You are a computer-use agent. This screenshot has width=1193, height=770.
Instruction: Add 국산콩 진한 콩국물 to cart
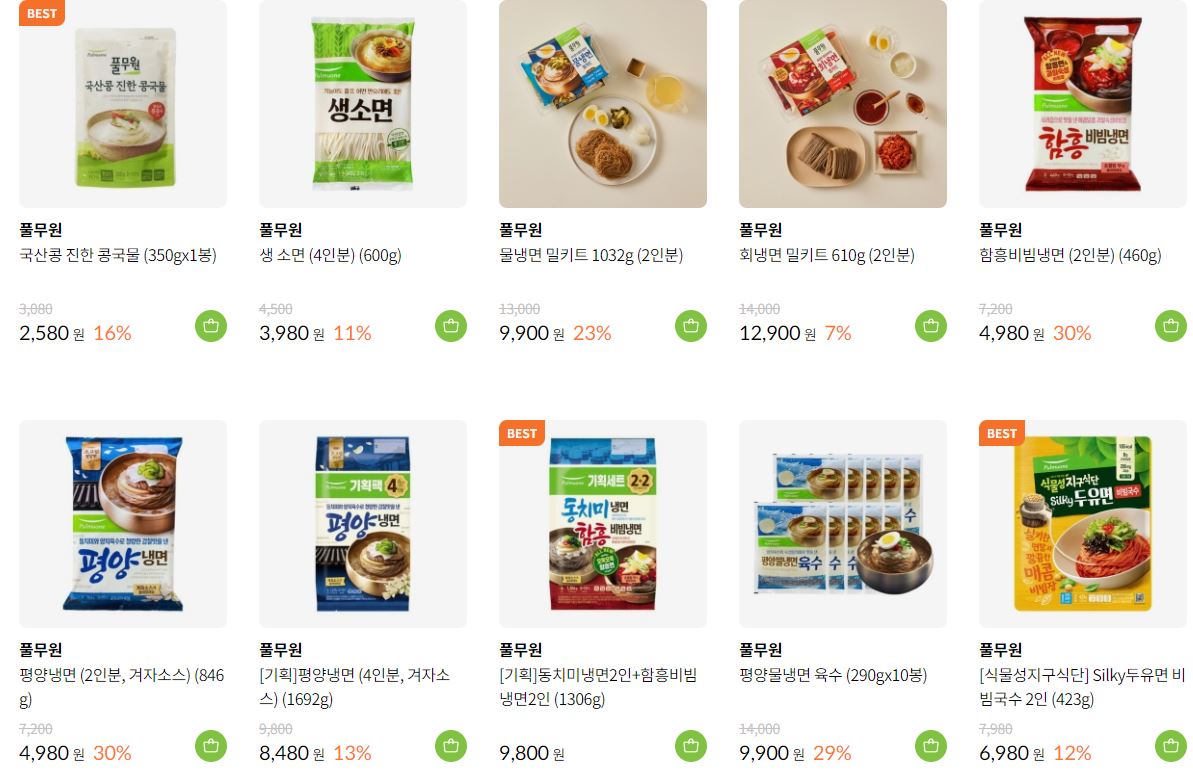[211, 326]
